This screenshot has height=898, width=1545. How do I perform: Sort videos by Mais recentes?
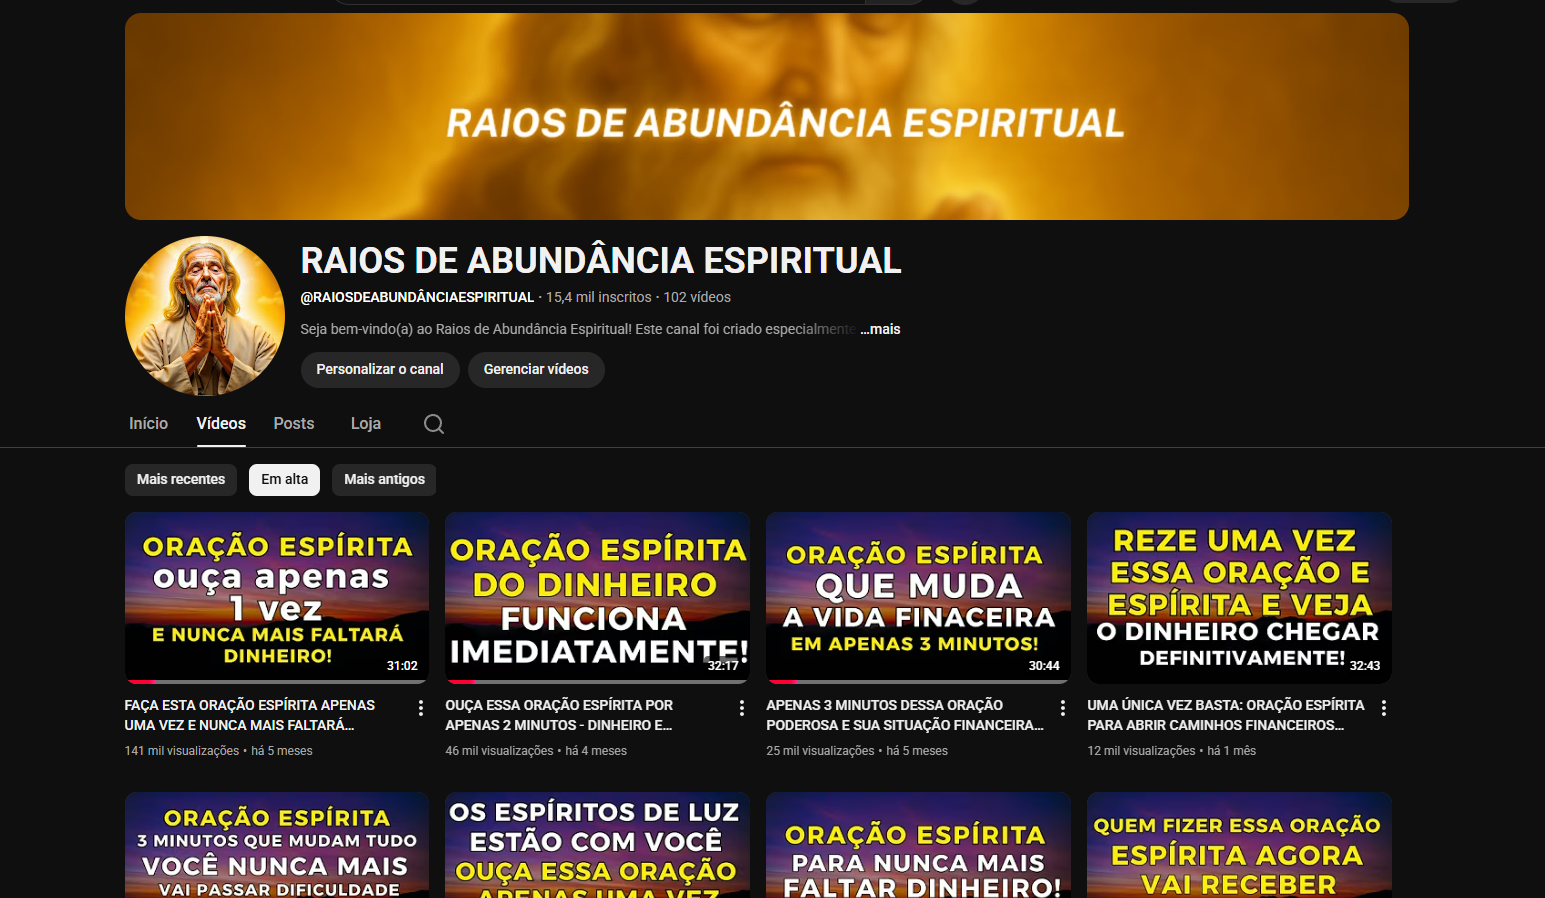point(181,480)
